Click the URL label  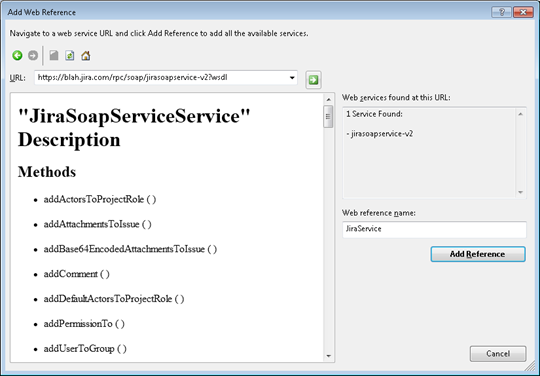[x=18, y=78]
